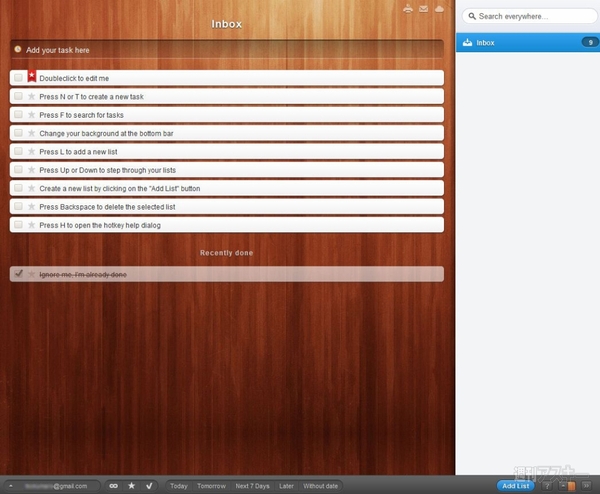
Task: Select 'Press Backspace to delete the selected list' text
Action: (107, 207)
